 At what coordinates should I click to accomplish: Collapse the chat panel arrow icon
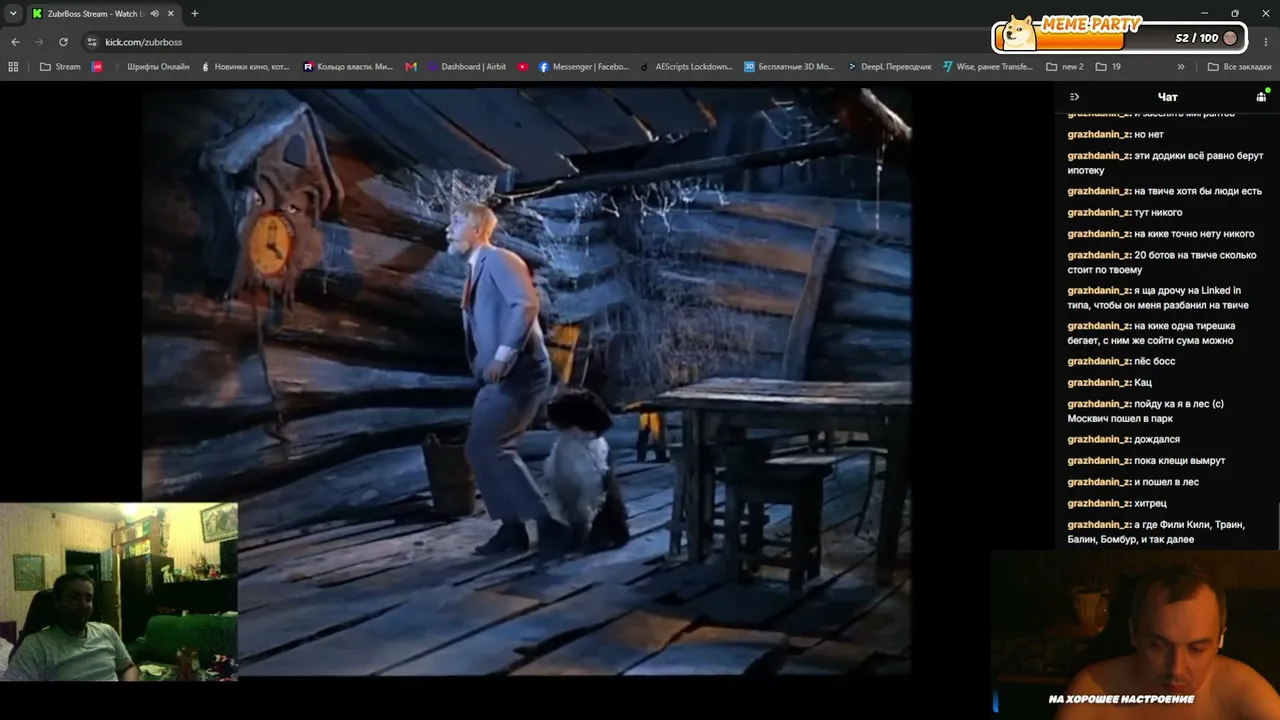click(1074, 97)
